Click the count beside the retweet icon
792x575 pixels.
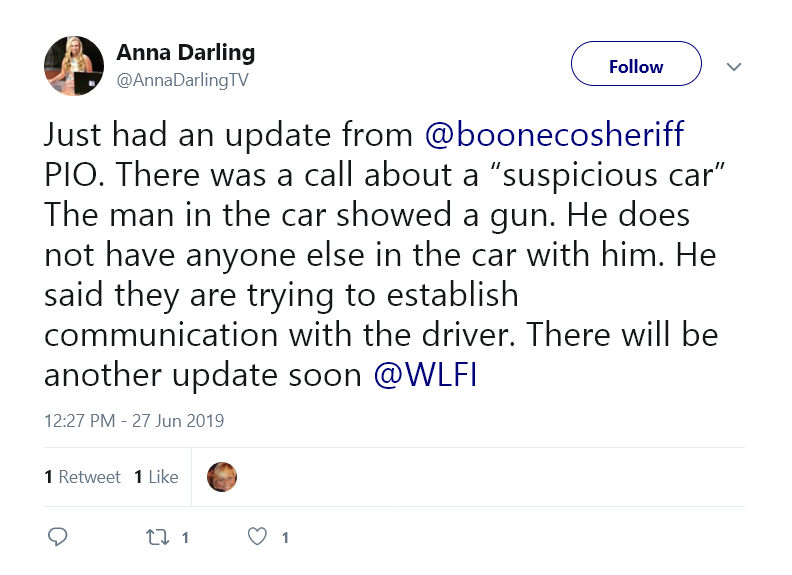(185, 538)
